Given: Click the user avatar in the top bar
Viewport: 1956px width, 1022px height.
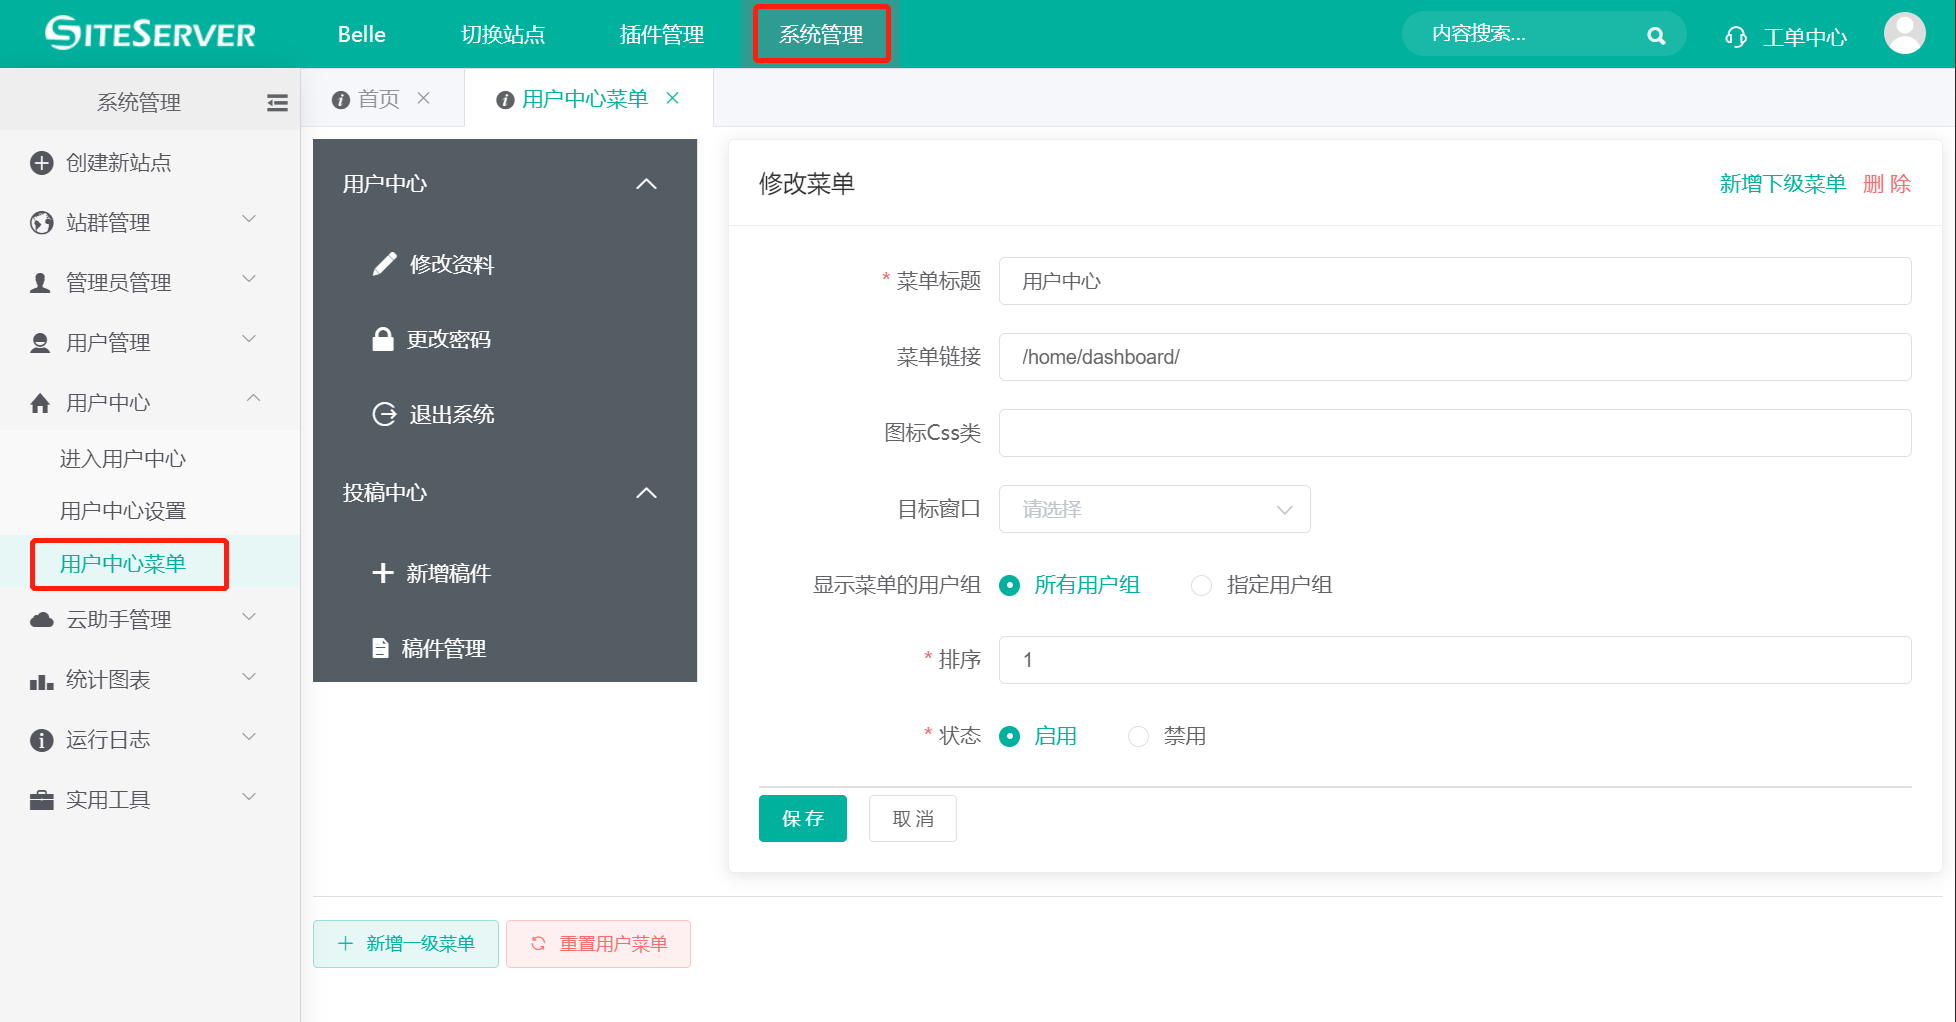Looking at the screenshot, I should tap(1904, 33).
